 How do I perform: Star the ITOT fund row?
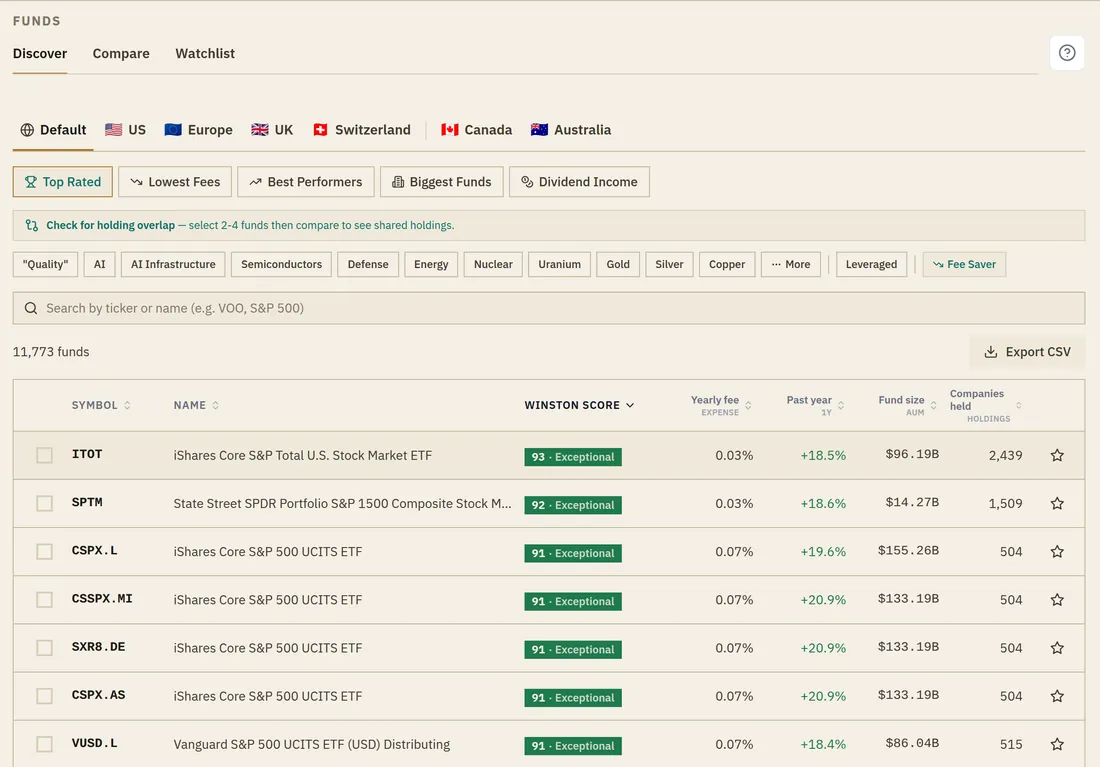1057,455
